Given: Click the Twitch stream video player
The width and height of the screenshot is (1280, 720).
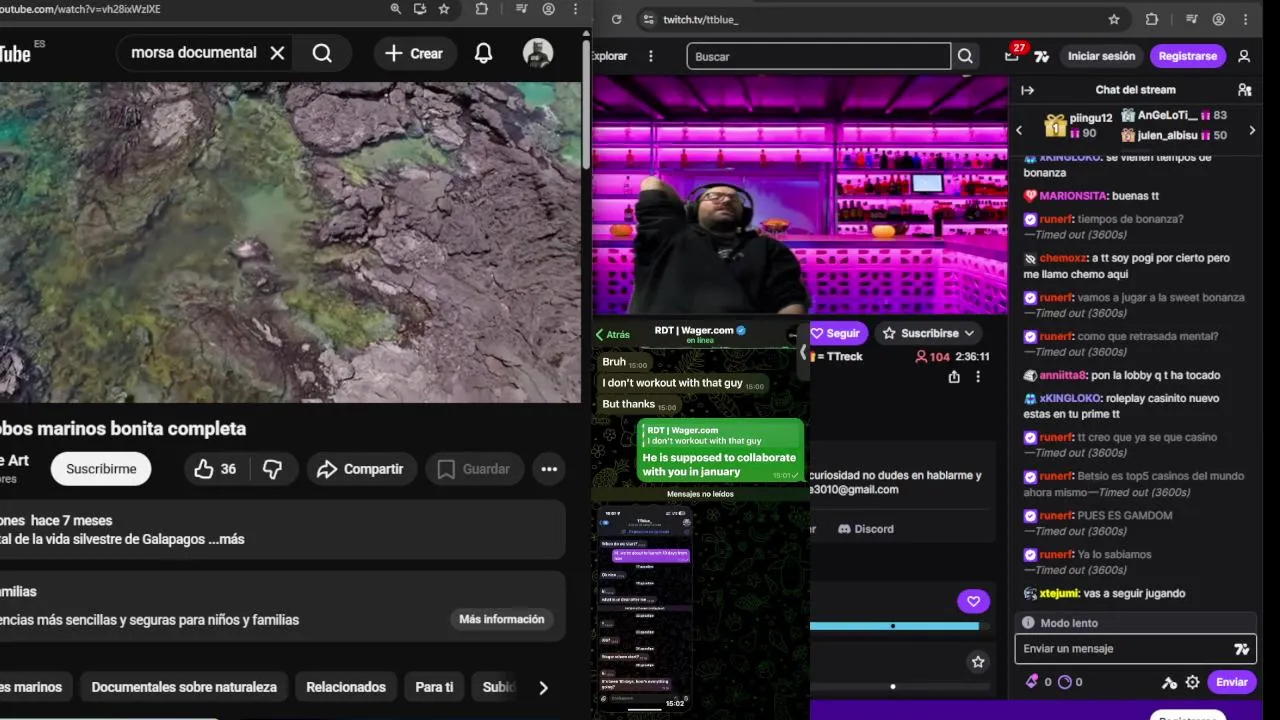Looking at the screenshot, I should (800, 196).
